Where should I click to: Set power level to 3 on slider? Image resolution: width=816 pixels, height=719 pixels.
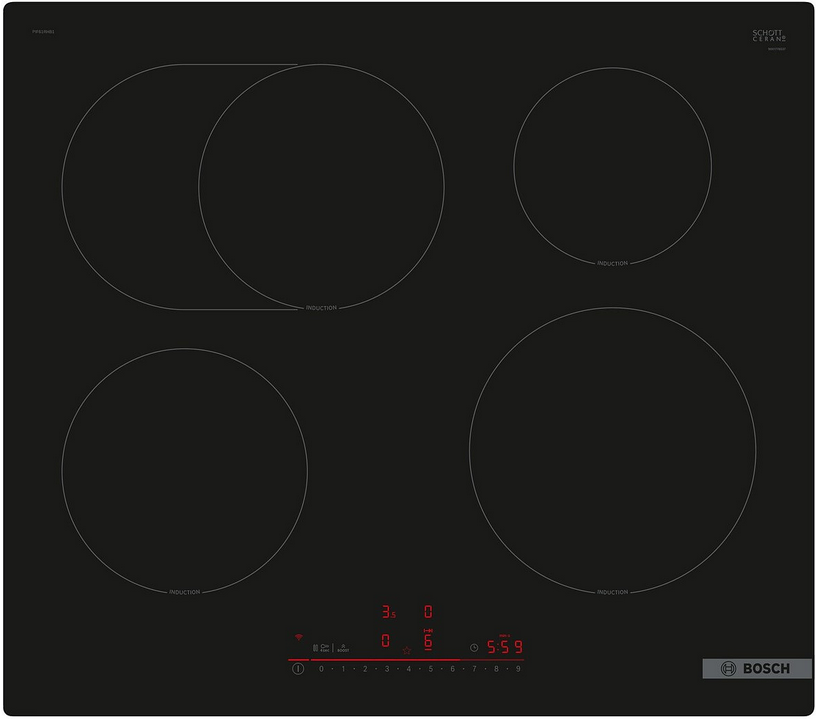coord(387,668)
